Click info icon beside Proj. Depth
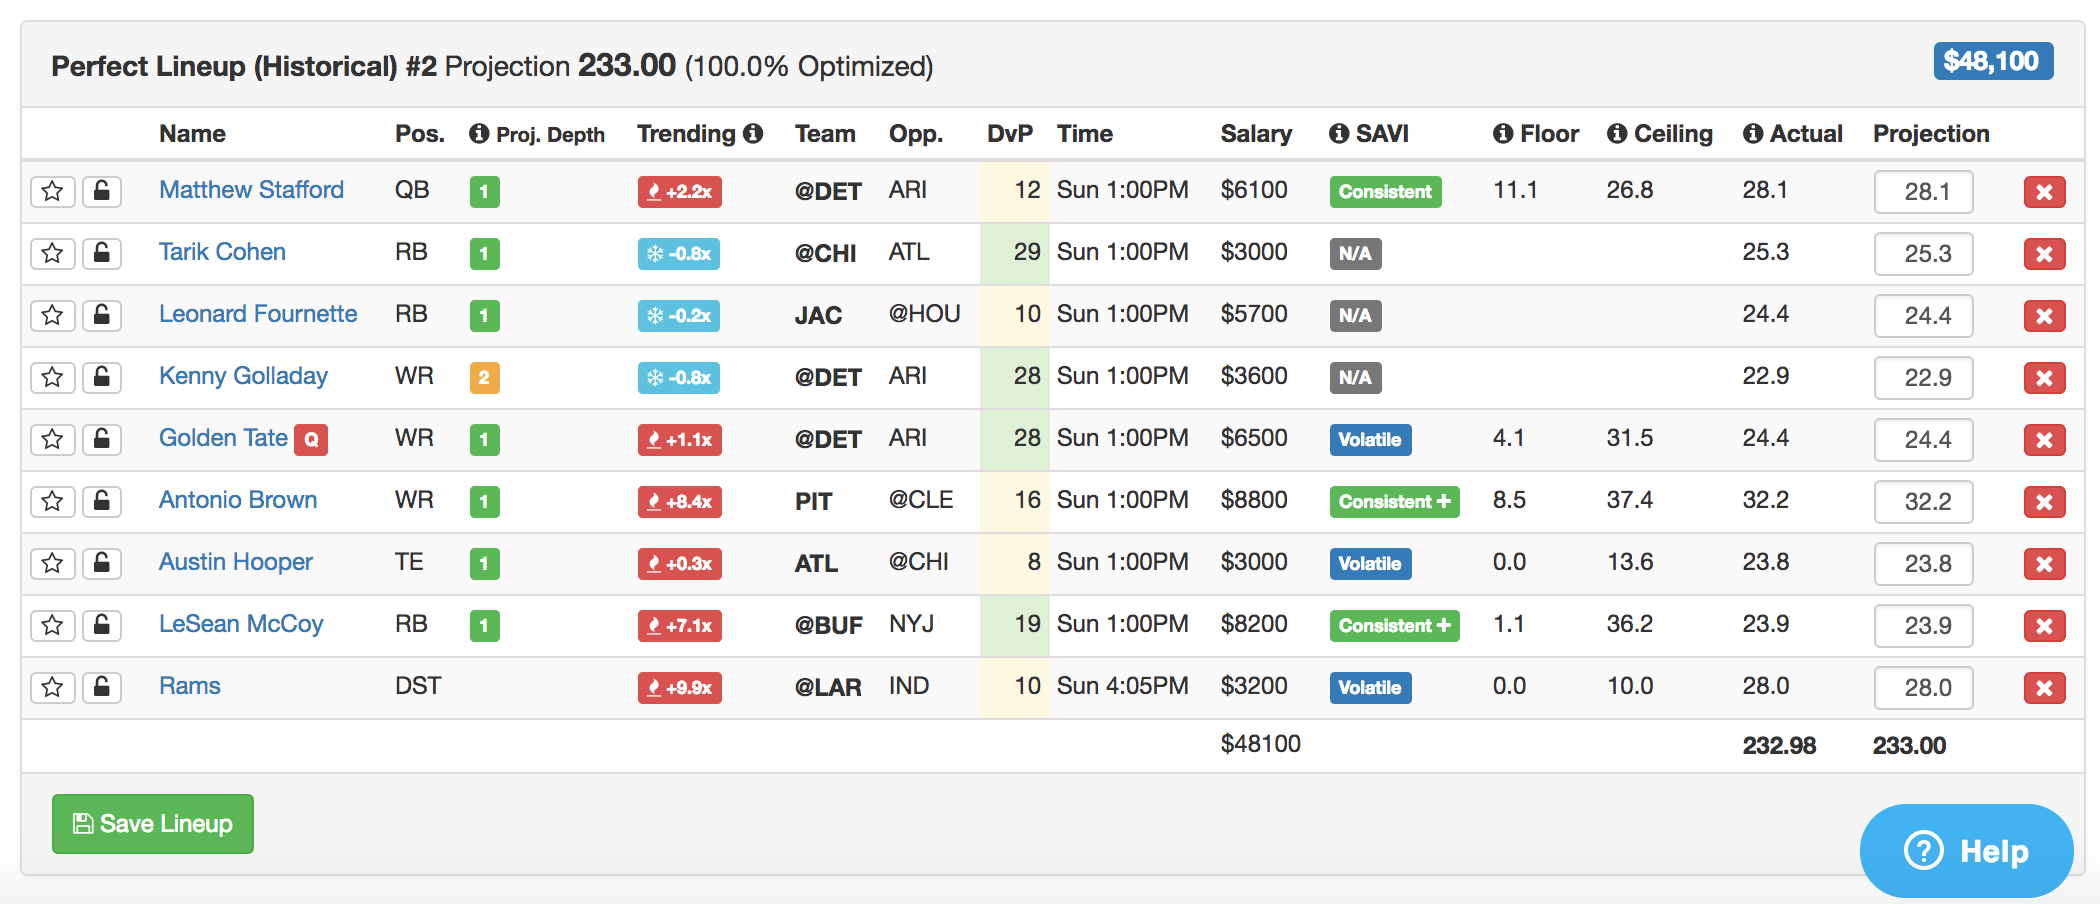2100x904 pixels. point(479,134)
